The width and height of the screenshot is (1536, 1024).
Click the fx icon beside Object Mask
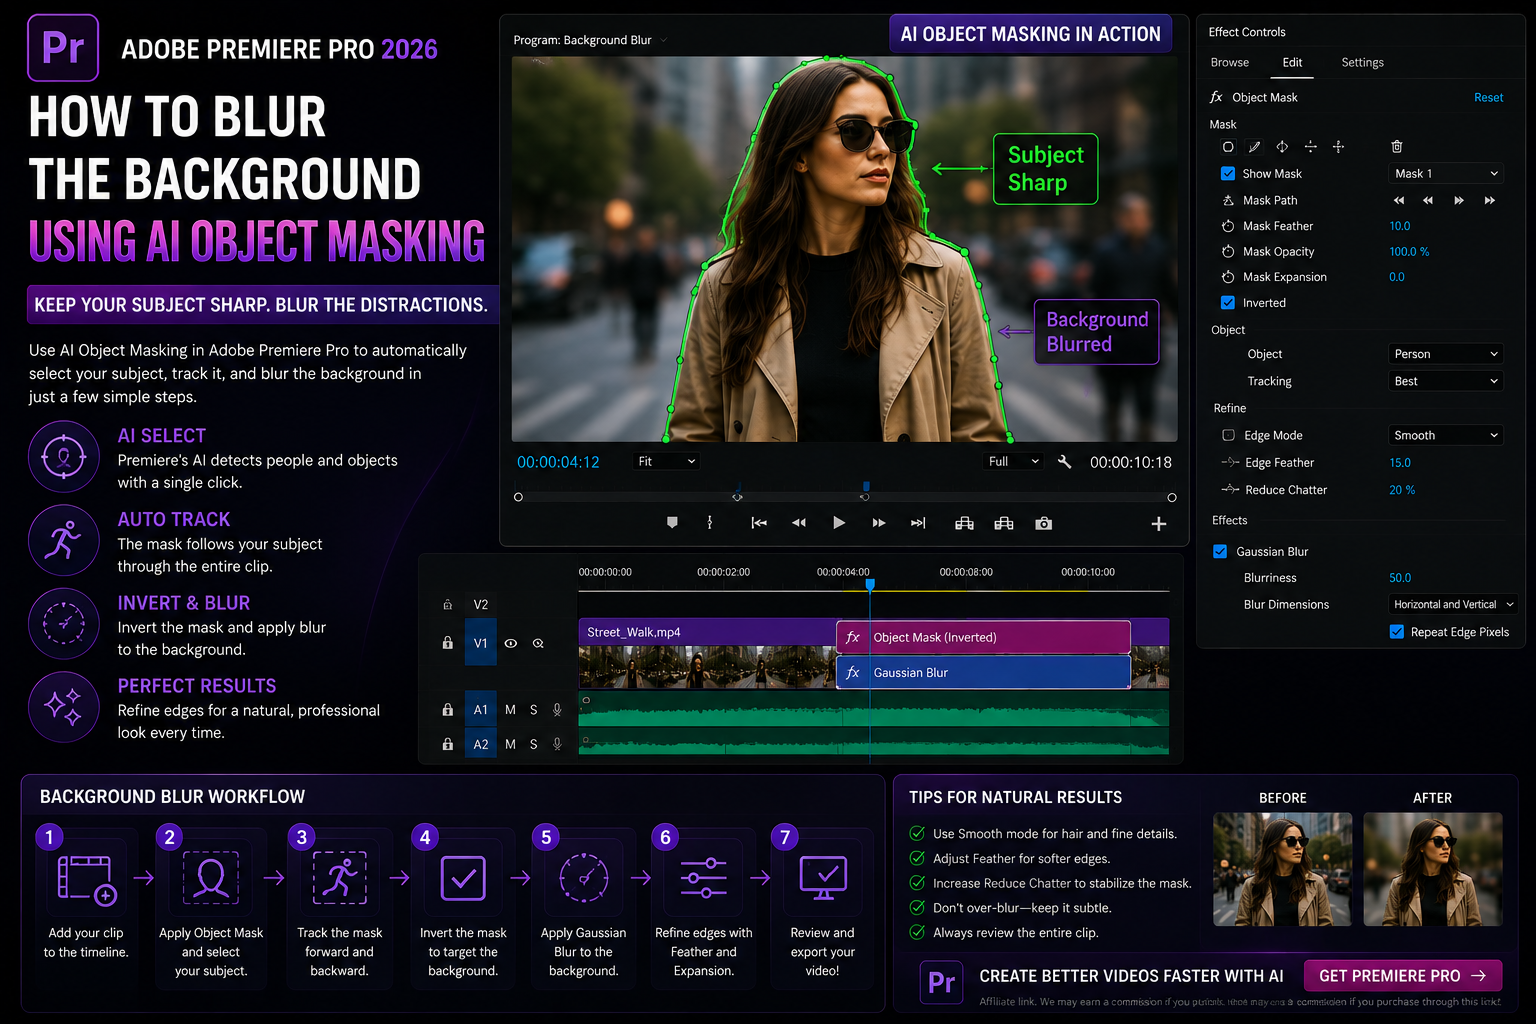coord(1216,97)
